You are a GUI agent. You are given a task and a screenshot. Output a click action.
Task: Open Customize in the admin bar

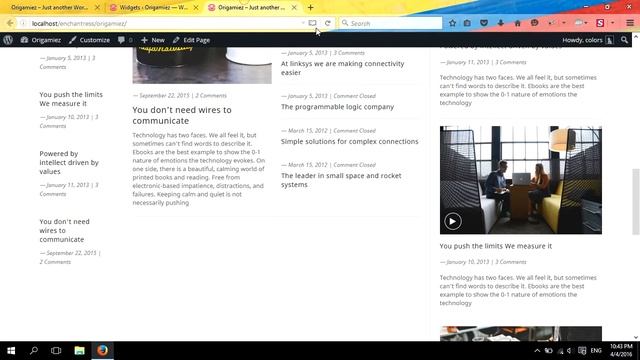point(89,40)
